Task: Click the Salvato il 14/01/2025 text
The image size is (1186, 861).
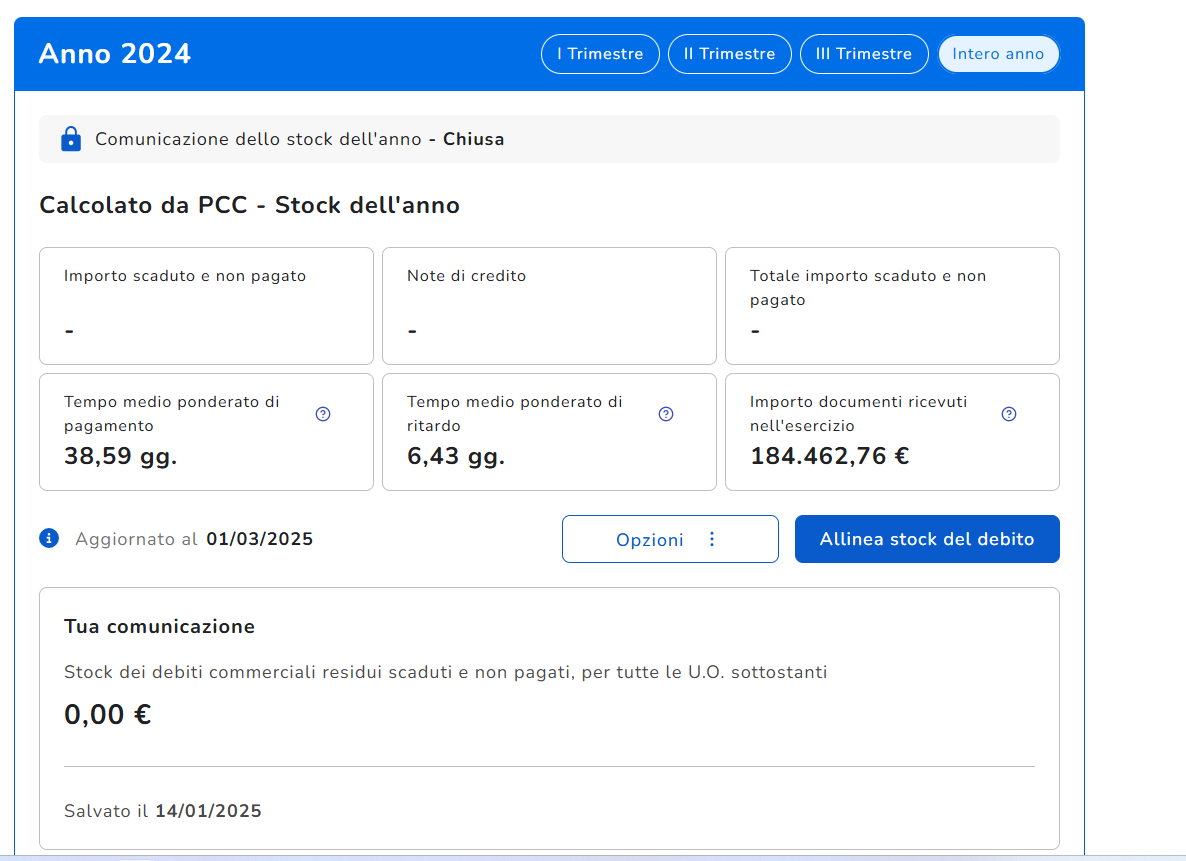Action: [162, 811]
